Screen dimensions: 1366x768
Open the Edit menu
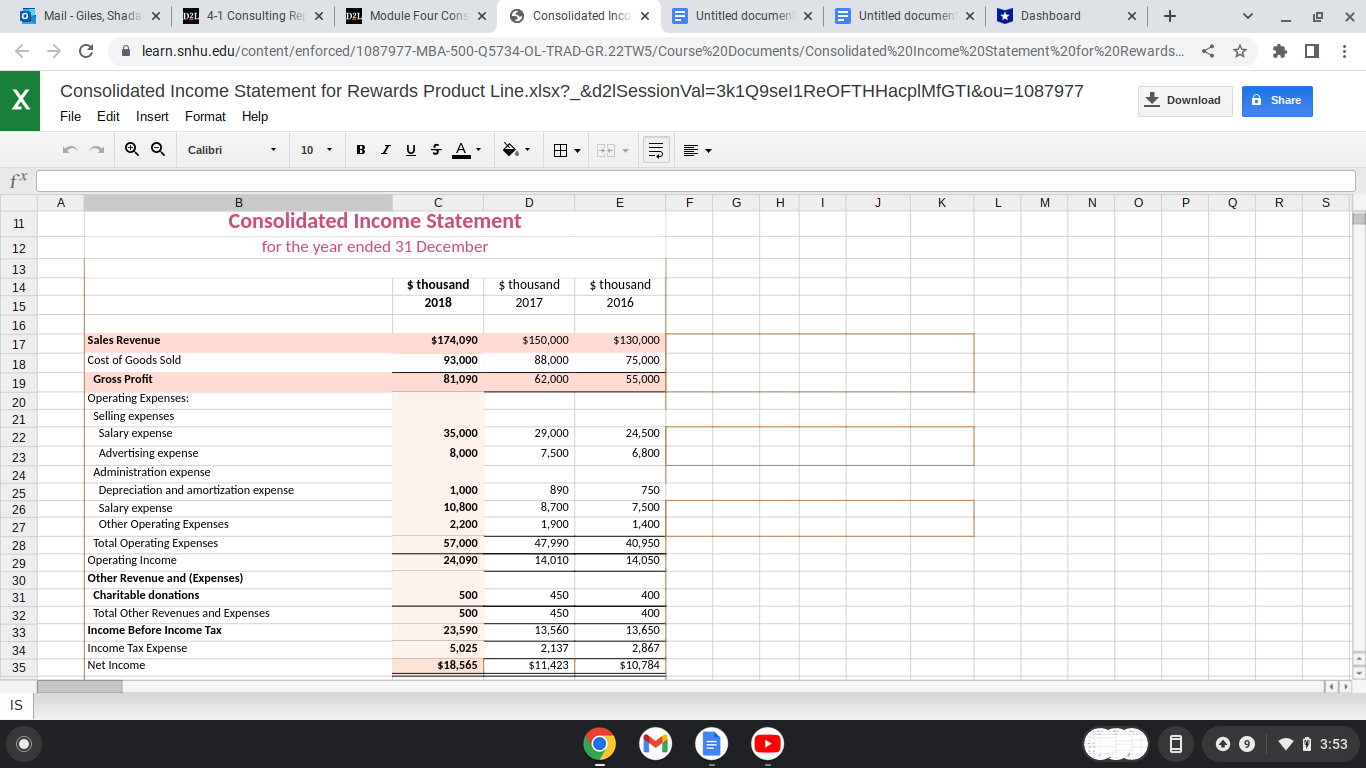(x=108, y=116)
